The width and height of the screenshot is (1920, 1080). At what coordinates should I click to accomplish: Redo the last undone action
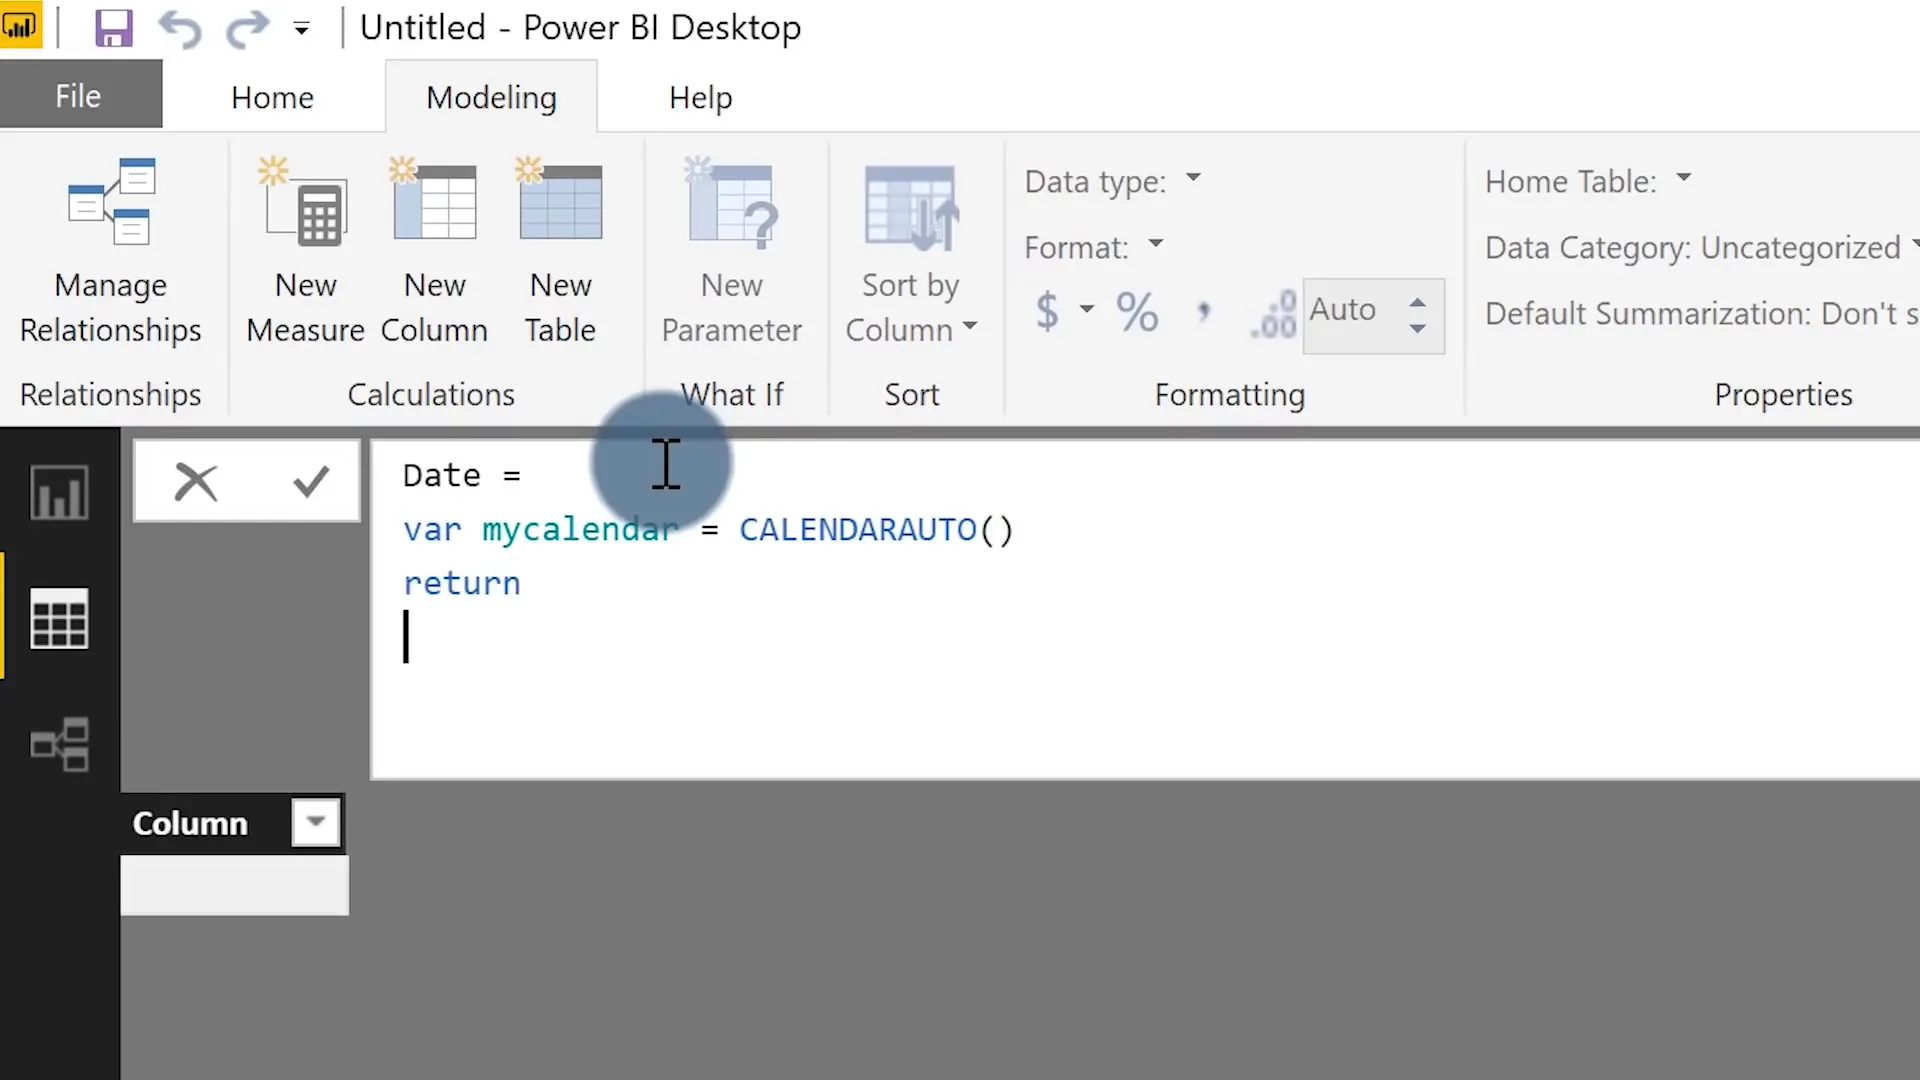coord(247,28)
